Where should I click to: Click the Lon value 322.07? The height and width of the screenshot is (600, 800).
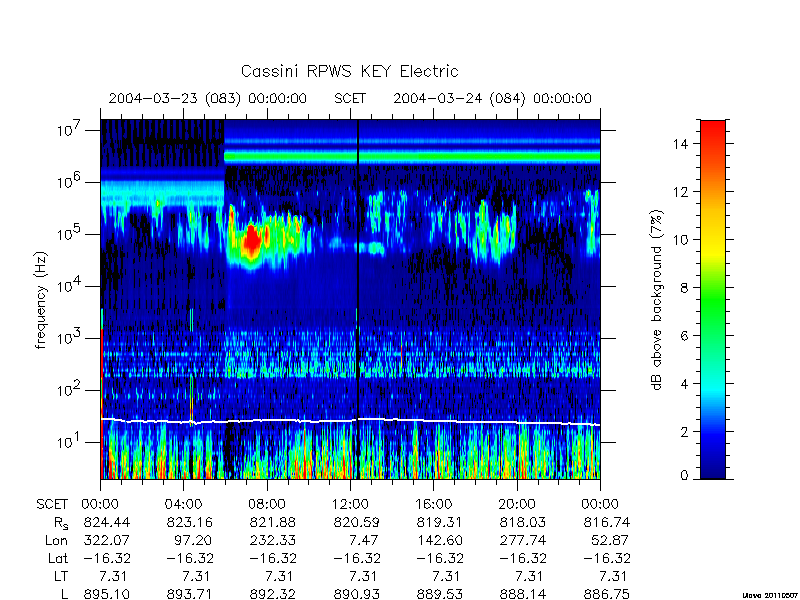tap(107, 540)
